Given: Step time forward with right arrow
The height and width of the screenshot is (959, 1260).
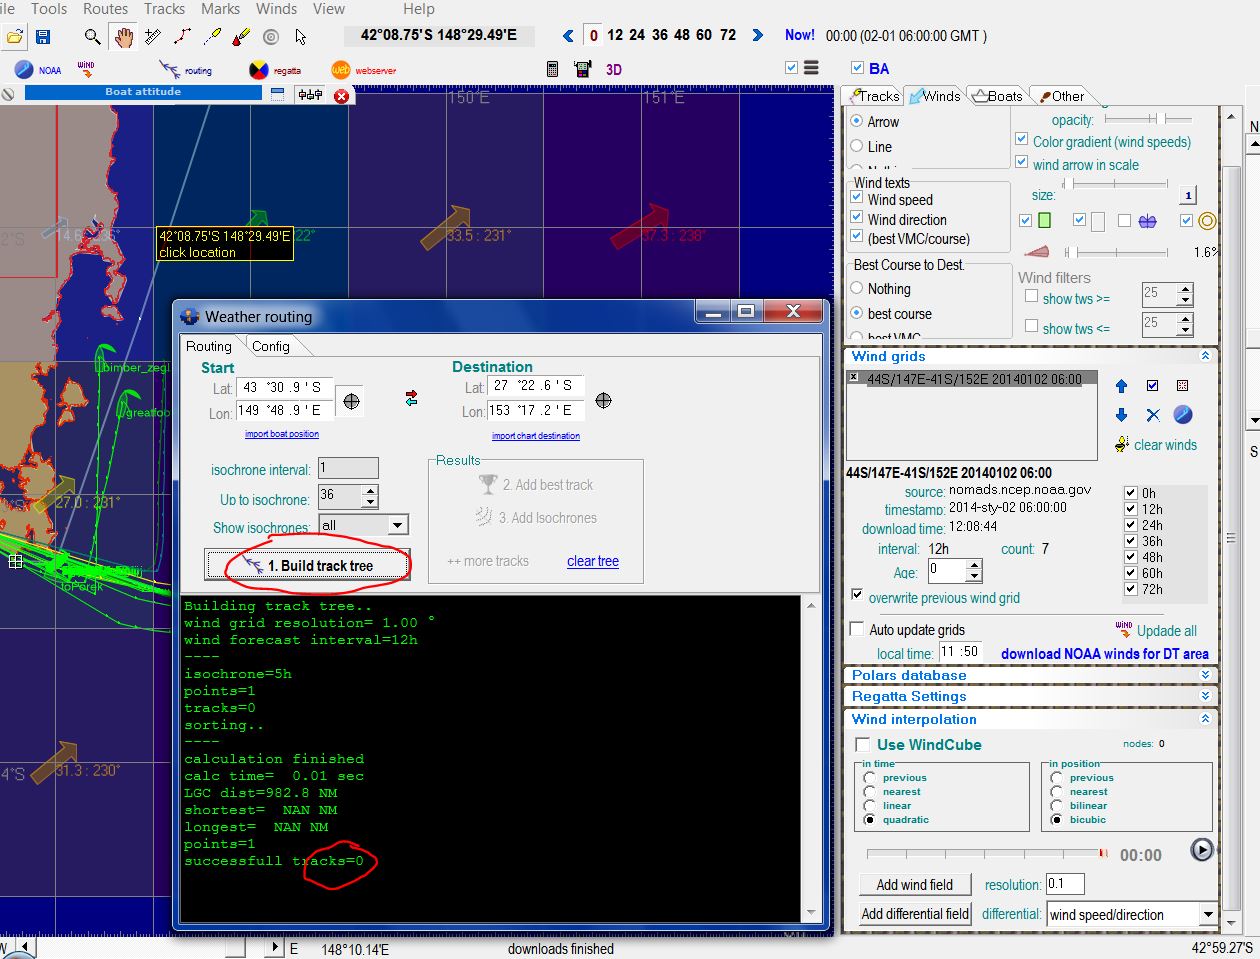Looking at the screenshot, I should (757, 35).
